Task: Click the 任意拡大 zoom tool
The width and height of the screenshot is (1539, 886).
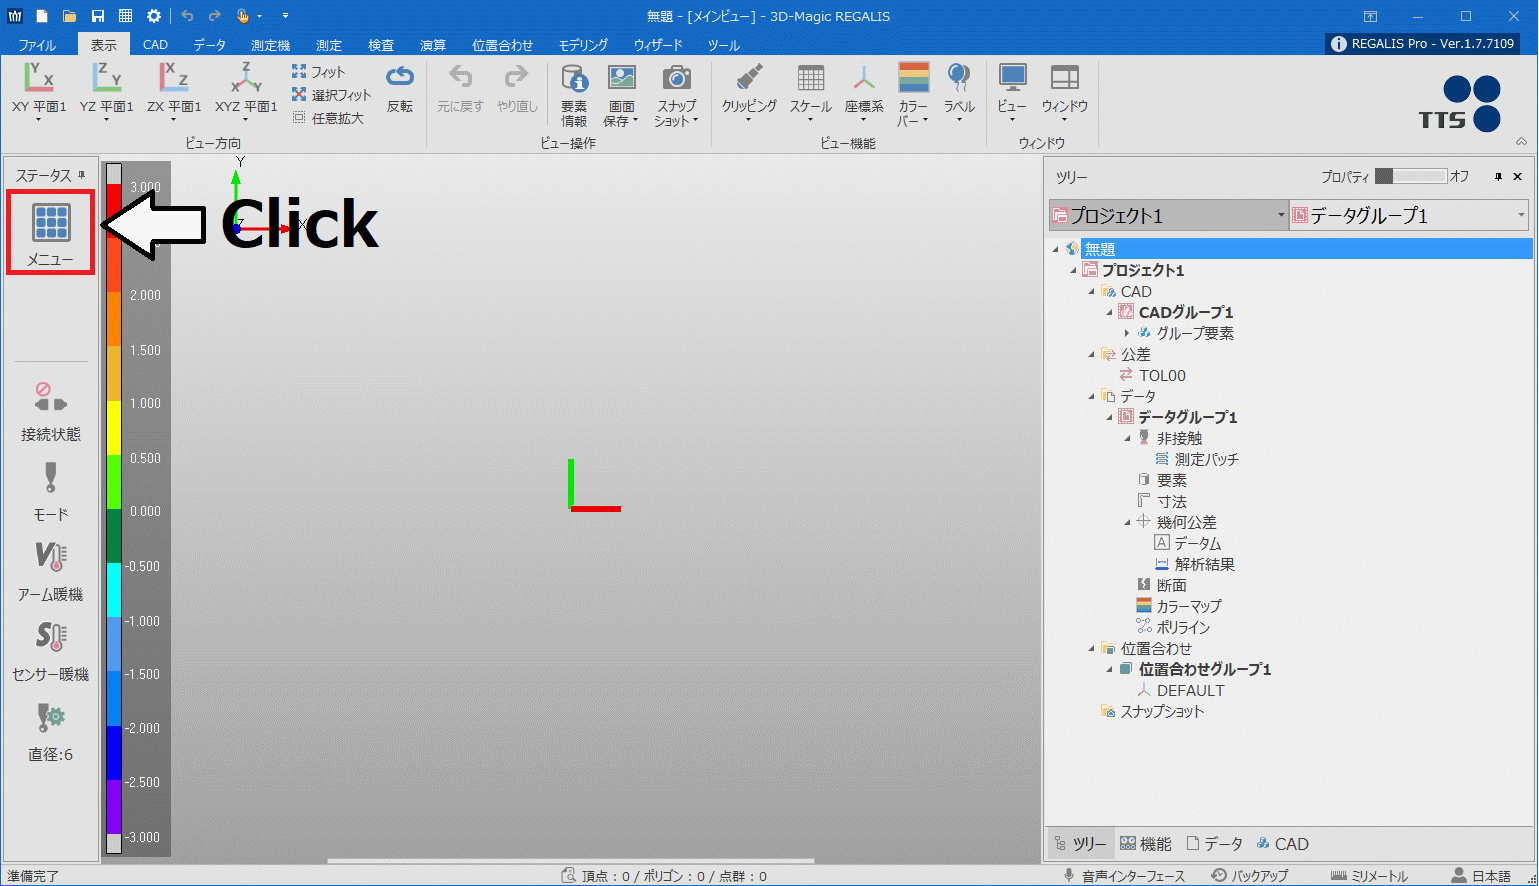Action: pos(328,118)
